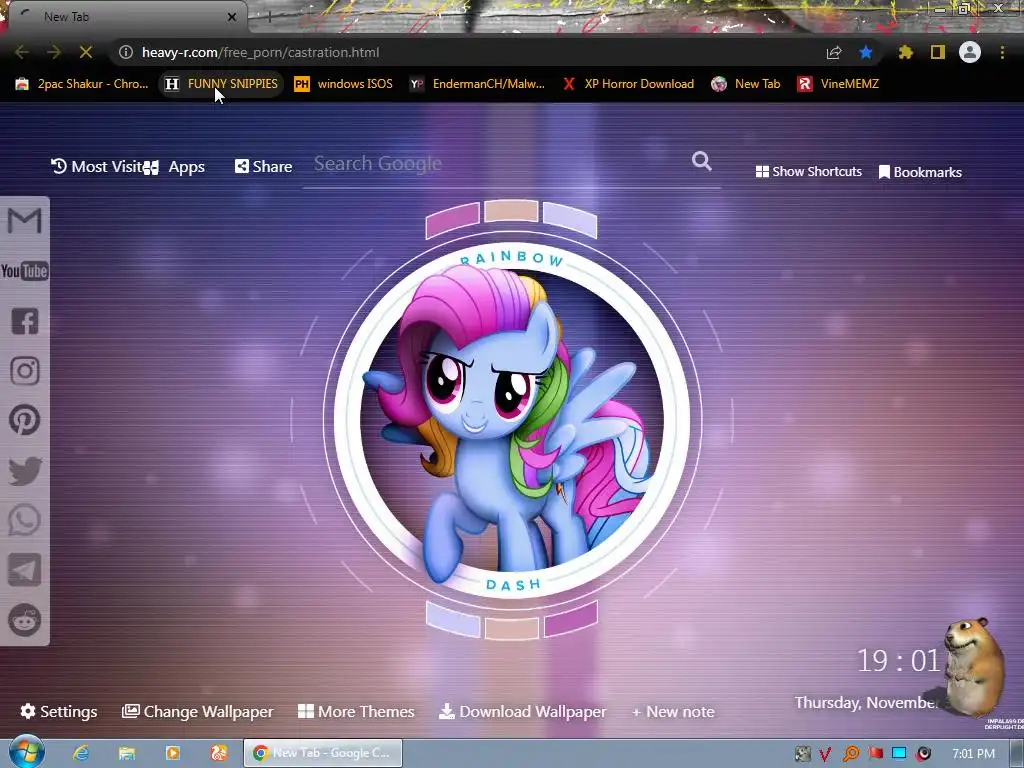Viewport: 1024px width, 768px height.
Task: Open Most Visited list
Action: click(x=97, y=167)
